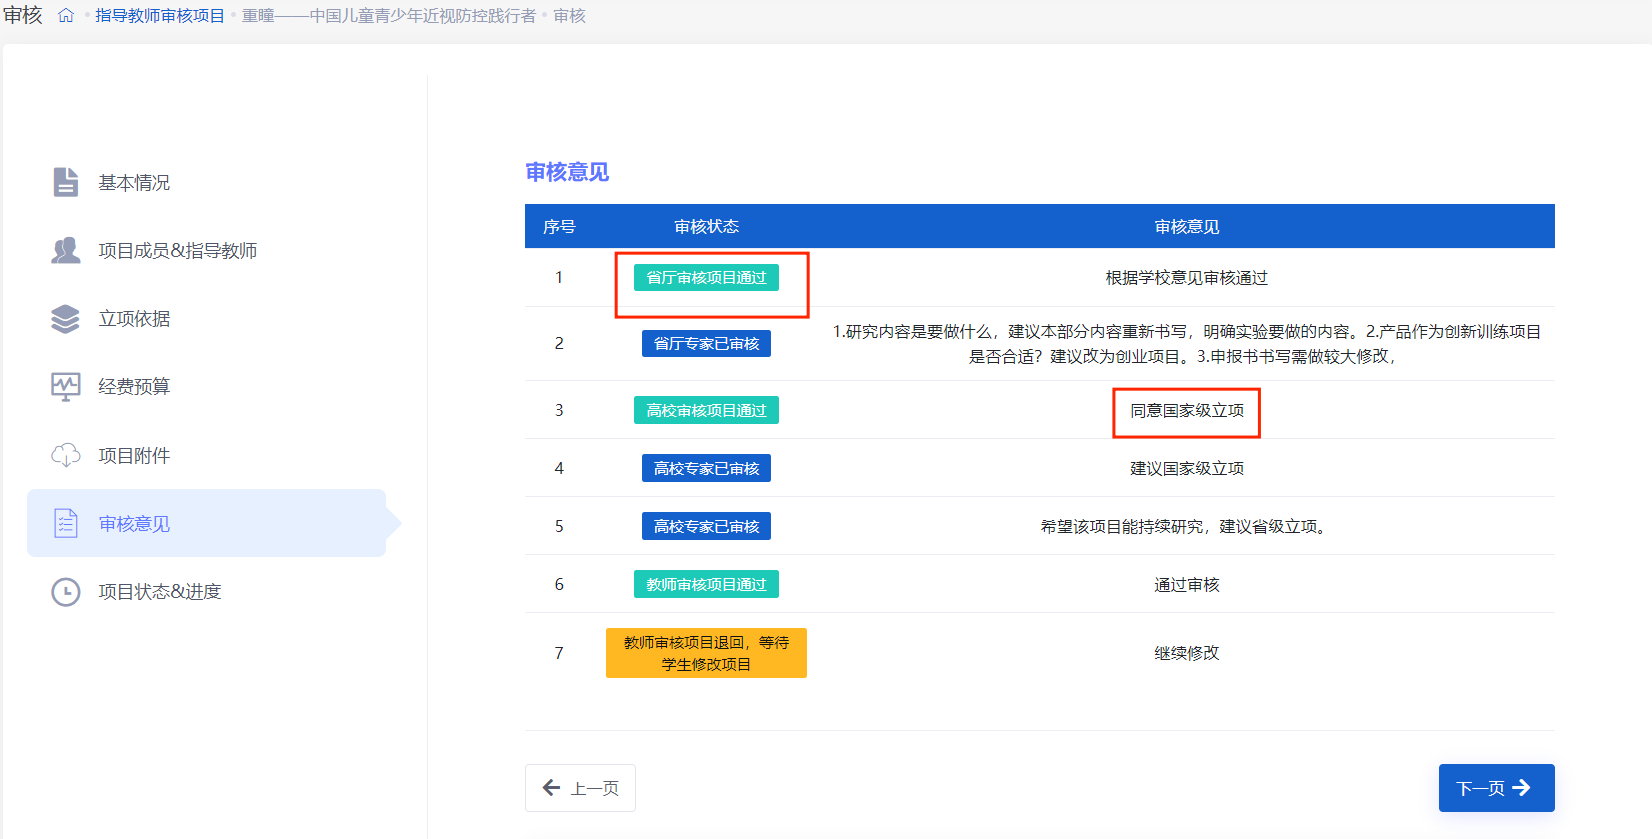Click the 基本情况 document icon

(66, 182)
